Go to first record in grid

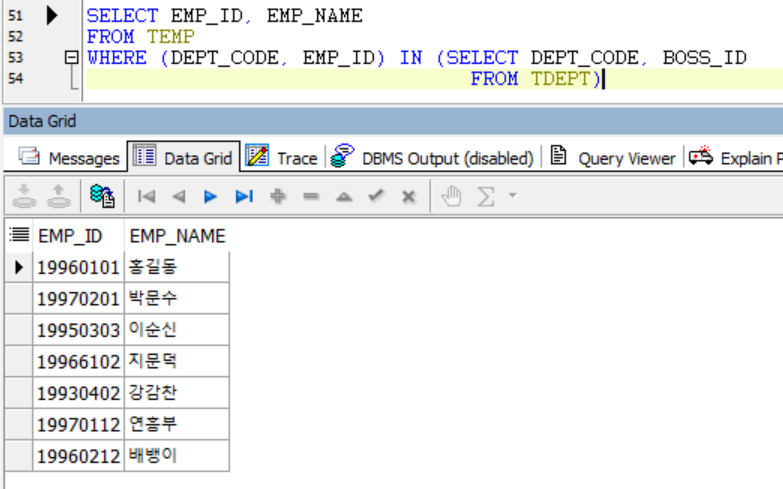(x=146, y=196)
